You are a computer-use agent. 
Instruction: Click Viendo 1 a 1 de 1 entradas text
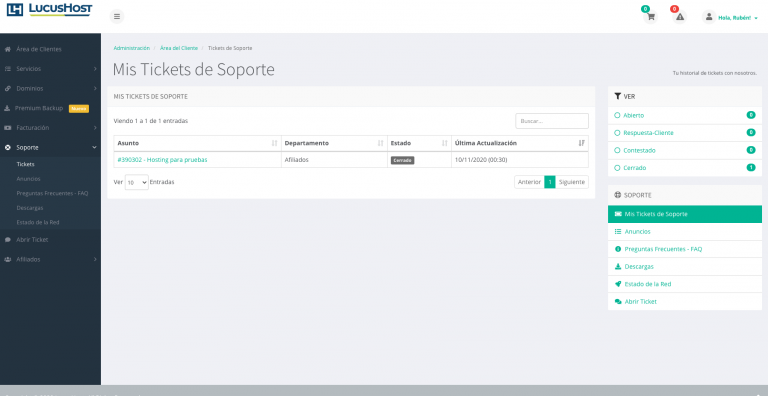151,121
